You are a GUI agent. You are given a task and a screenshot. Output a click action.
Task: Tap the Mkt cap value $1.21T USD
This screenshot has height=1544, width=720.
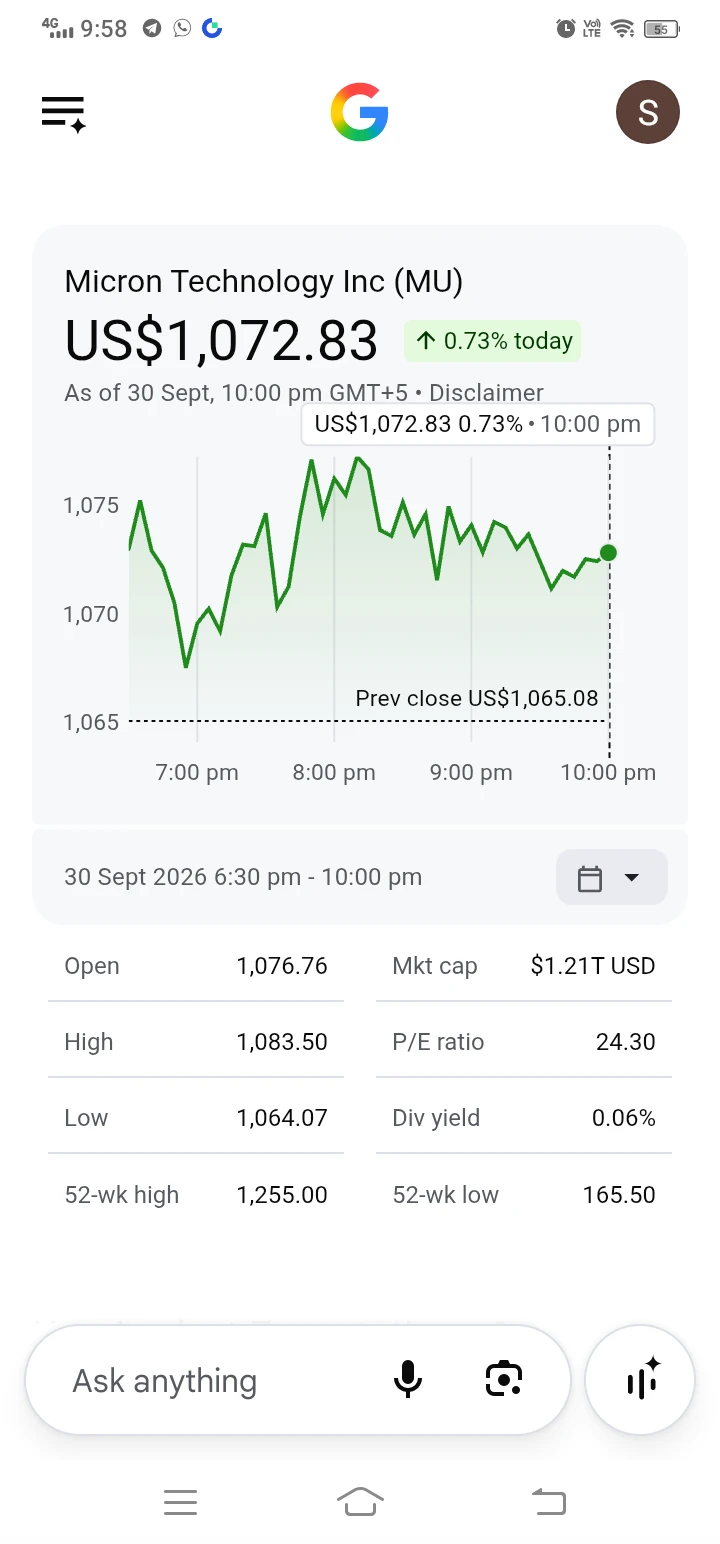(593, 966)
